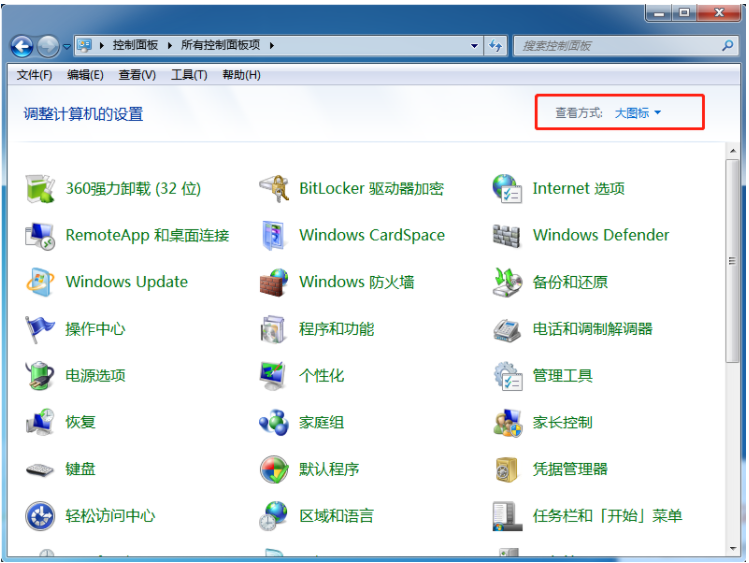Expand the 控制面板 breadcrumb arrow
Viewport: 749px width, 563px height.
172,46
